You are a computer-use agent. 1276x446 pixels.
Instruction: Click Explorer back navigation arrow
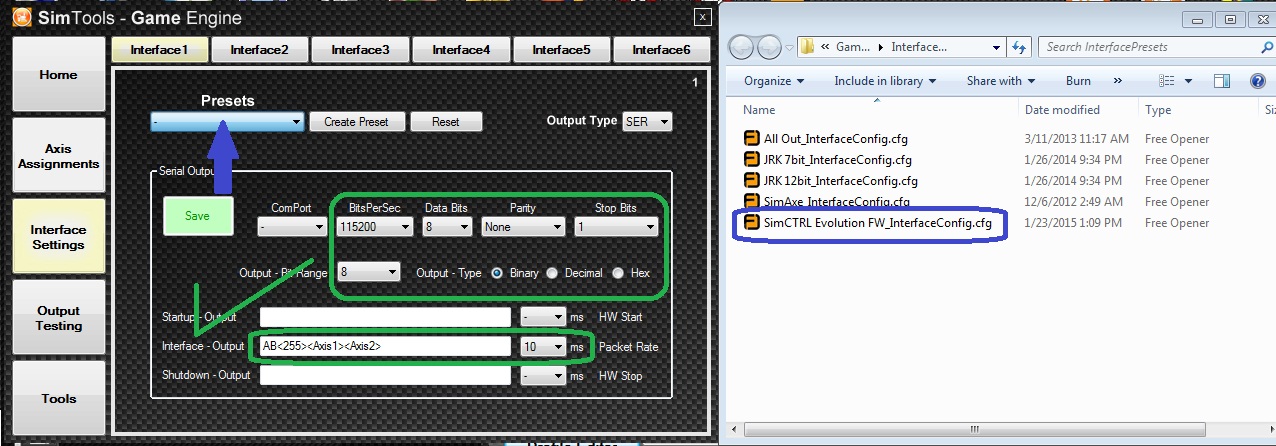click(742, 46)
